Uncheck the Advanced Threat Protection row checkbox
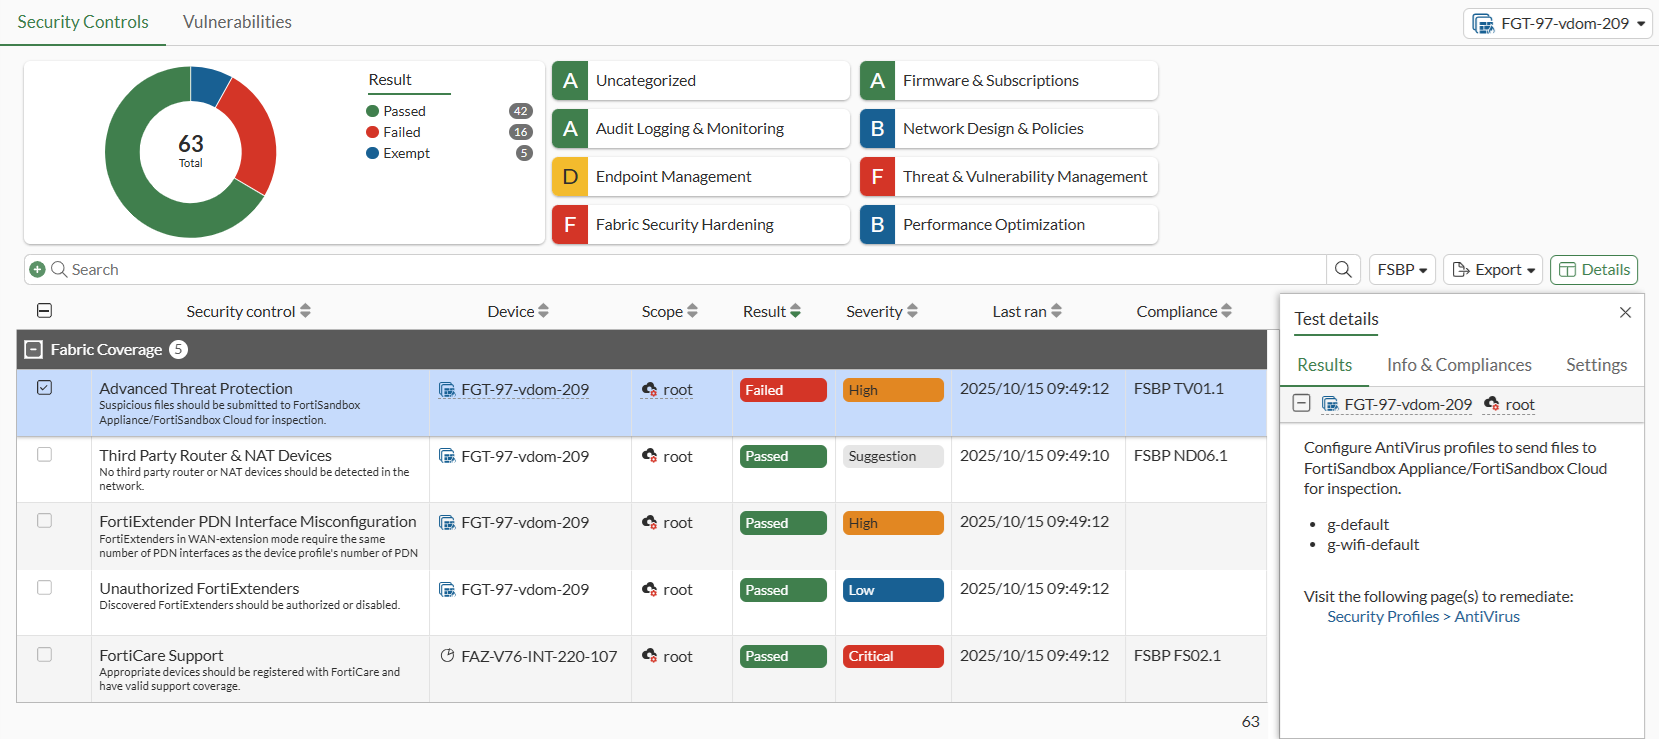Viewport: 1659px width, 739px height. (x=44, y=388)
